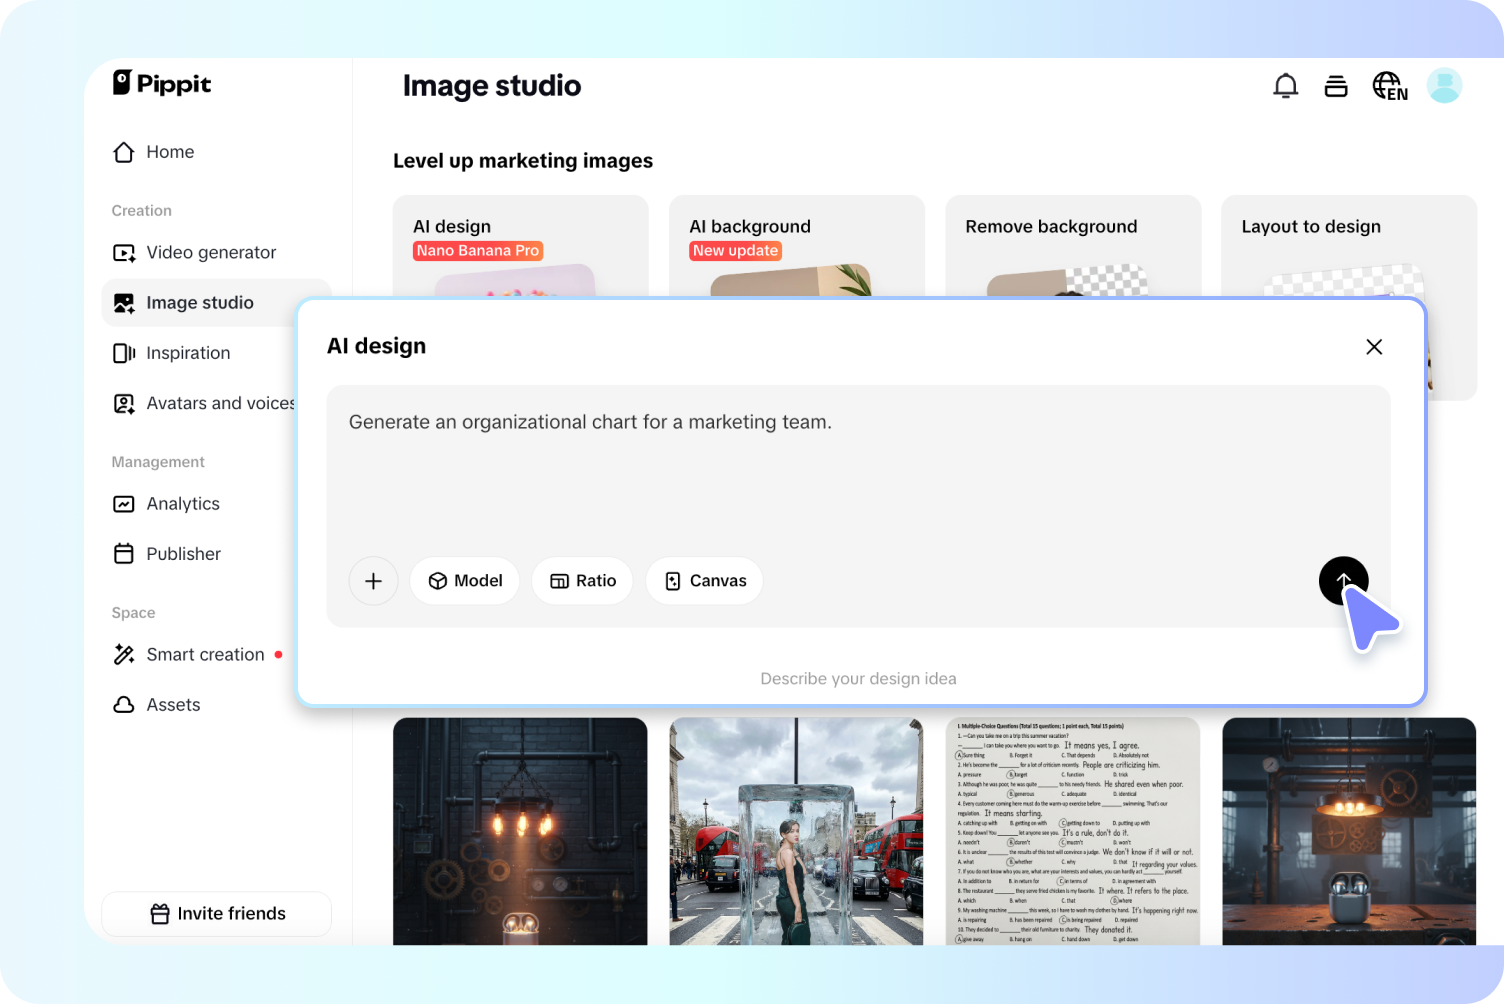Select the Video generator sidebar icon

pos(123,252)
